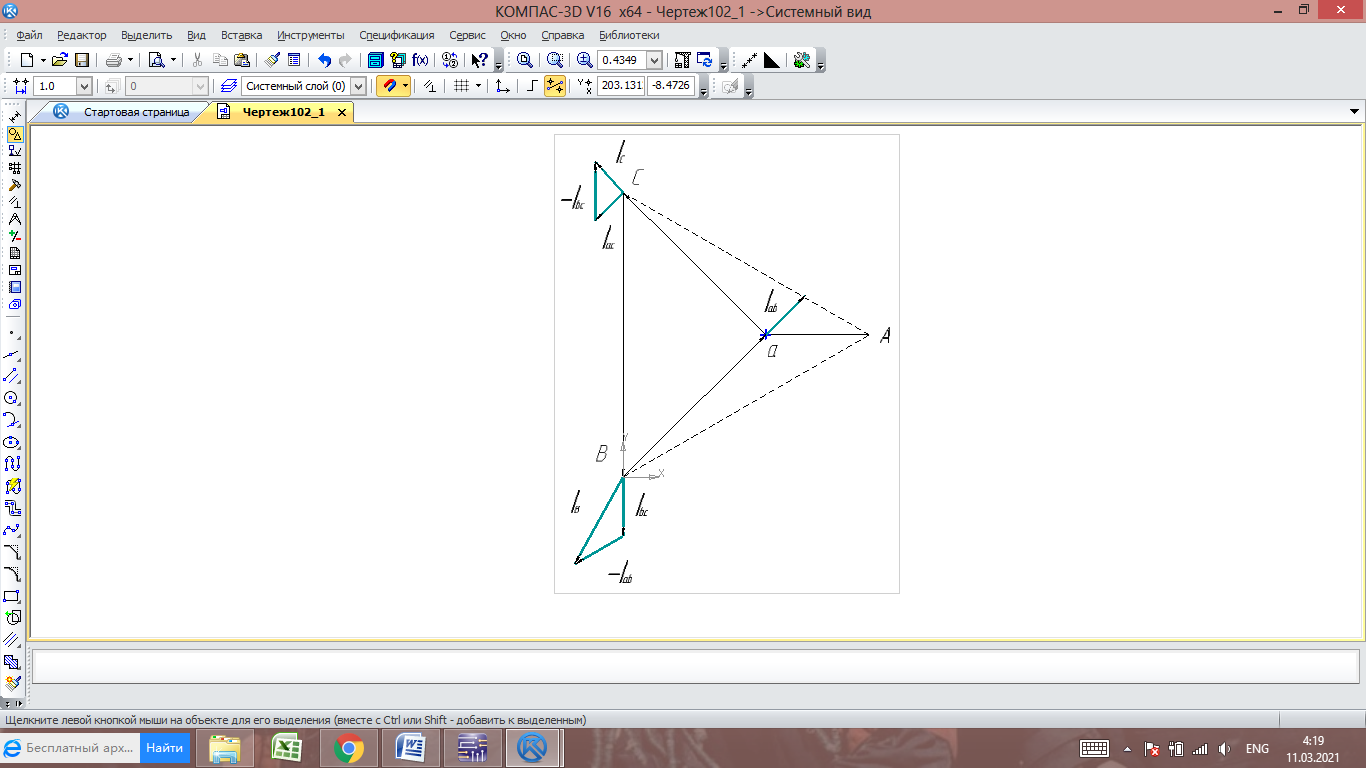This screenshot has width=1366, height=768.
Task: Switch to the Стартовая страница tab
Action: (136, 112)
